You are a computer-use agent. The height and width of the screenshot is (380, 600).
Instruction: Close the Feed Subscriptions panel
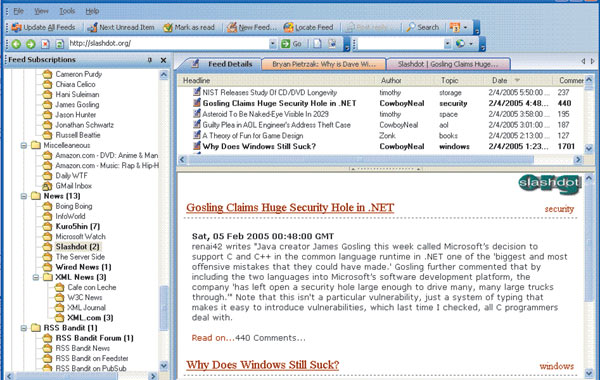point(163,60)
